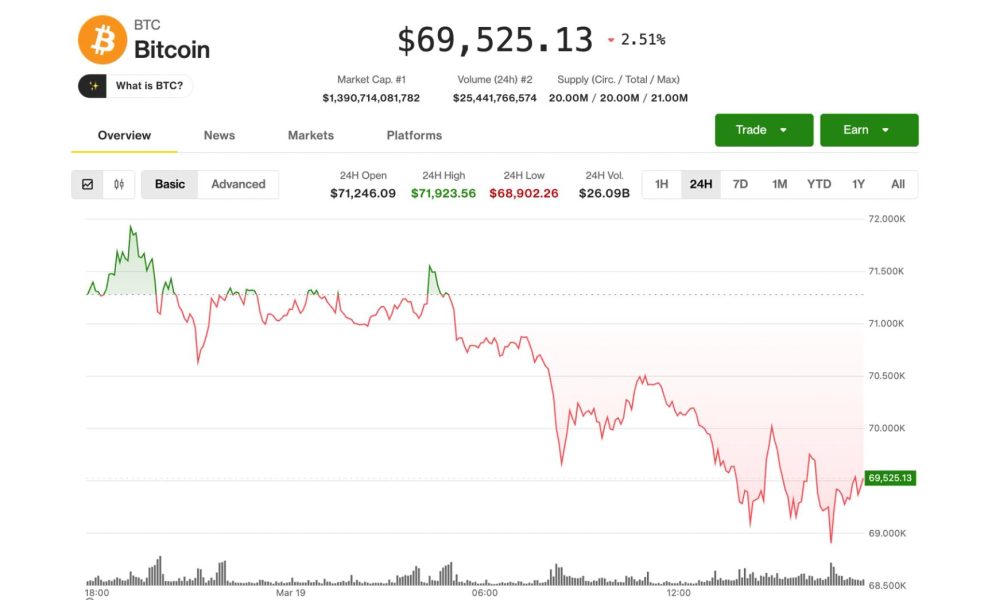Click the red price decline arrow indicator
1000x600 pixels.
click(611, 41)
